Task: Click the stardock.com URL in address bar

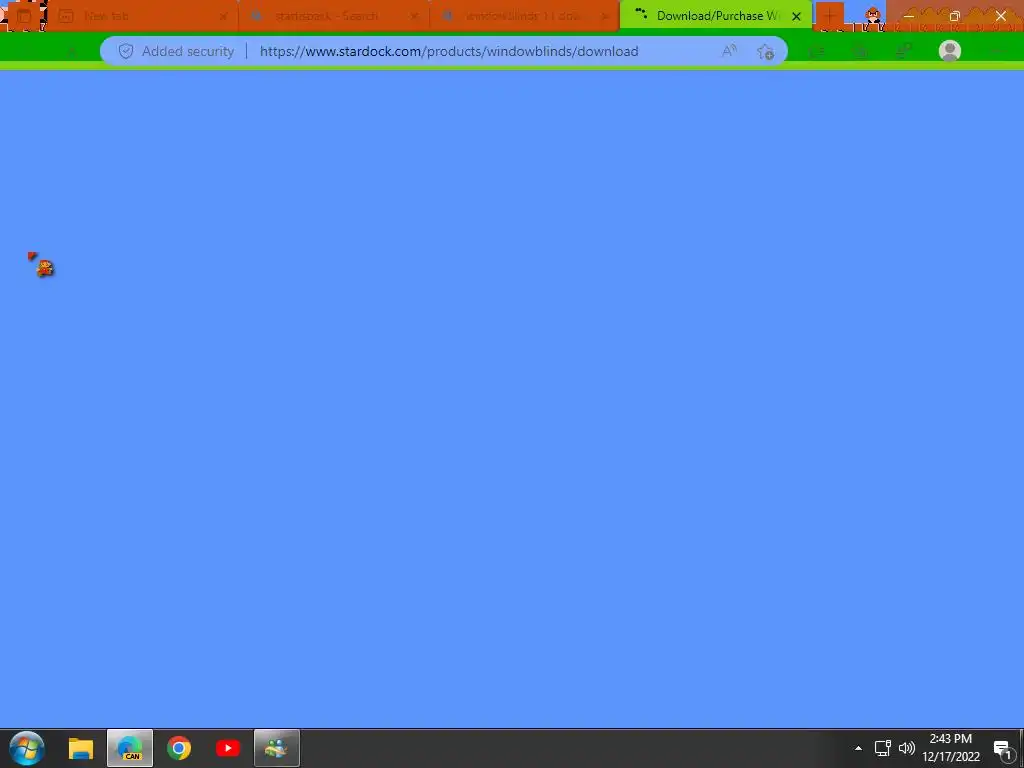Action: [x=449, y=51]
